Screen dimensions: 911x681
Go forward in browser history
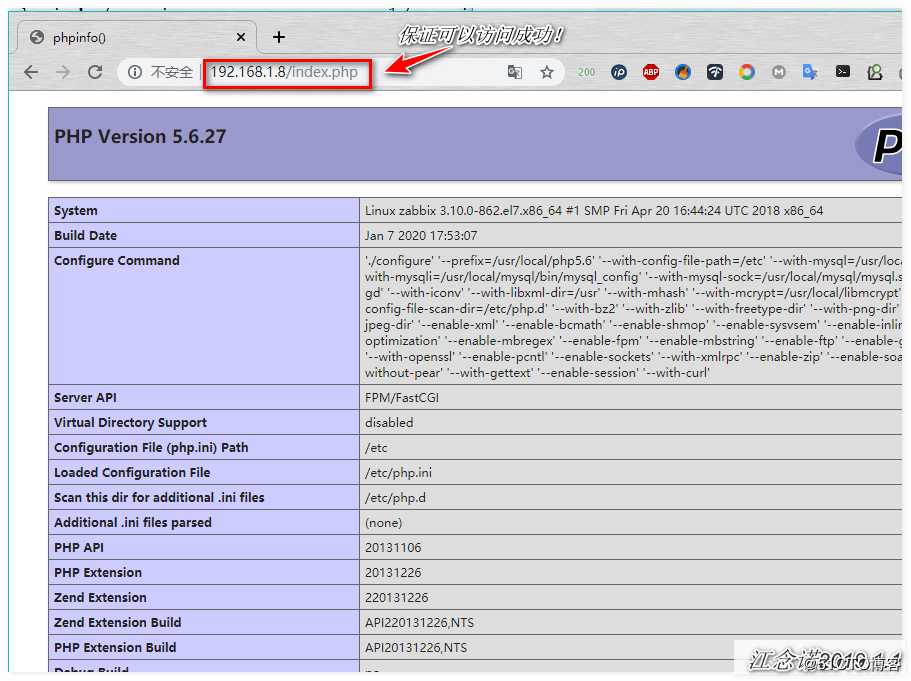[x=63, y=72]
